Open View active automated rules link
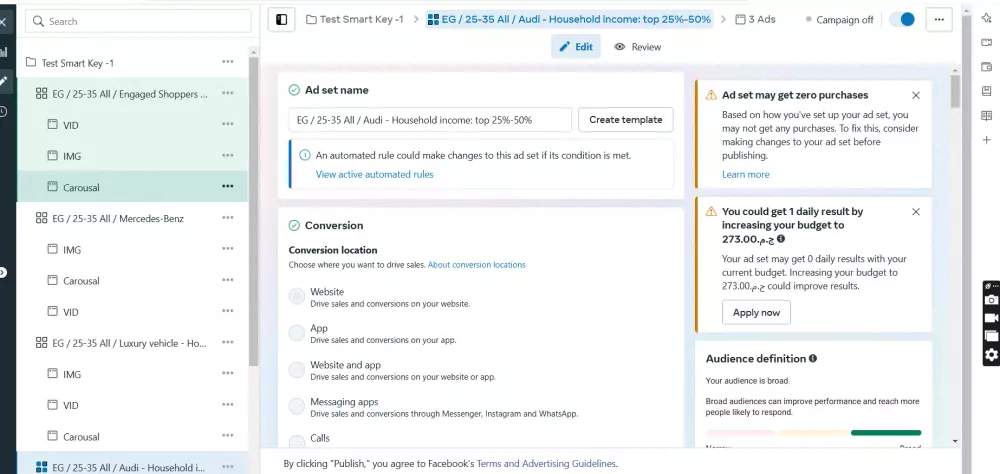 374,174
